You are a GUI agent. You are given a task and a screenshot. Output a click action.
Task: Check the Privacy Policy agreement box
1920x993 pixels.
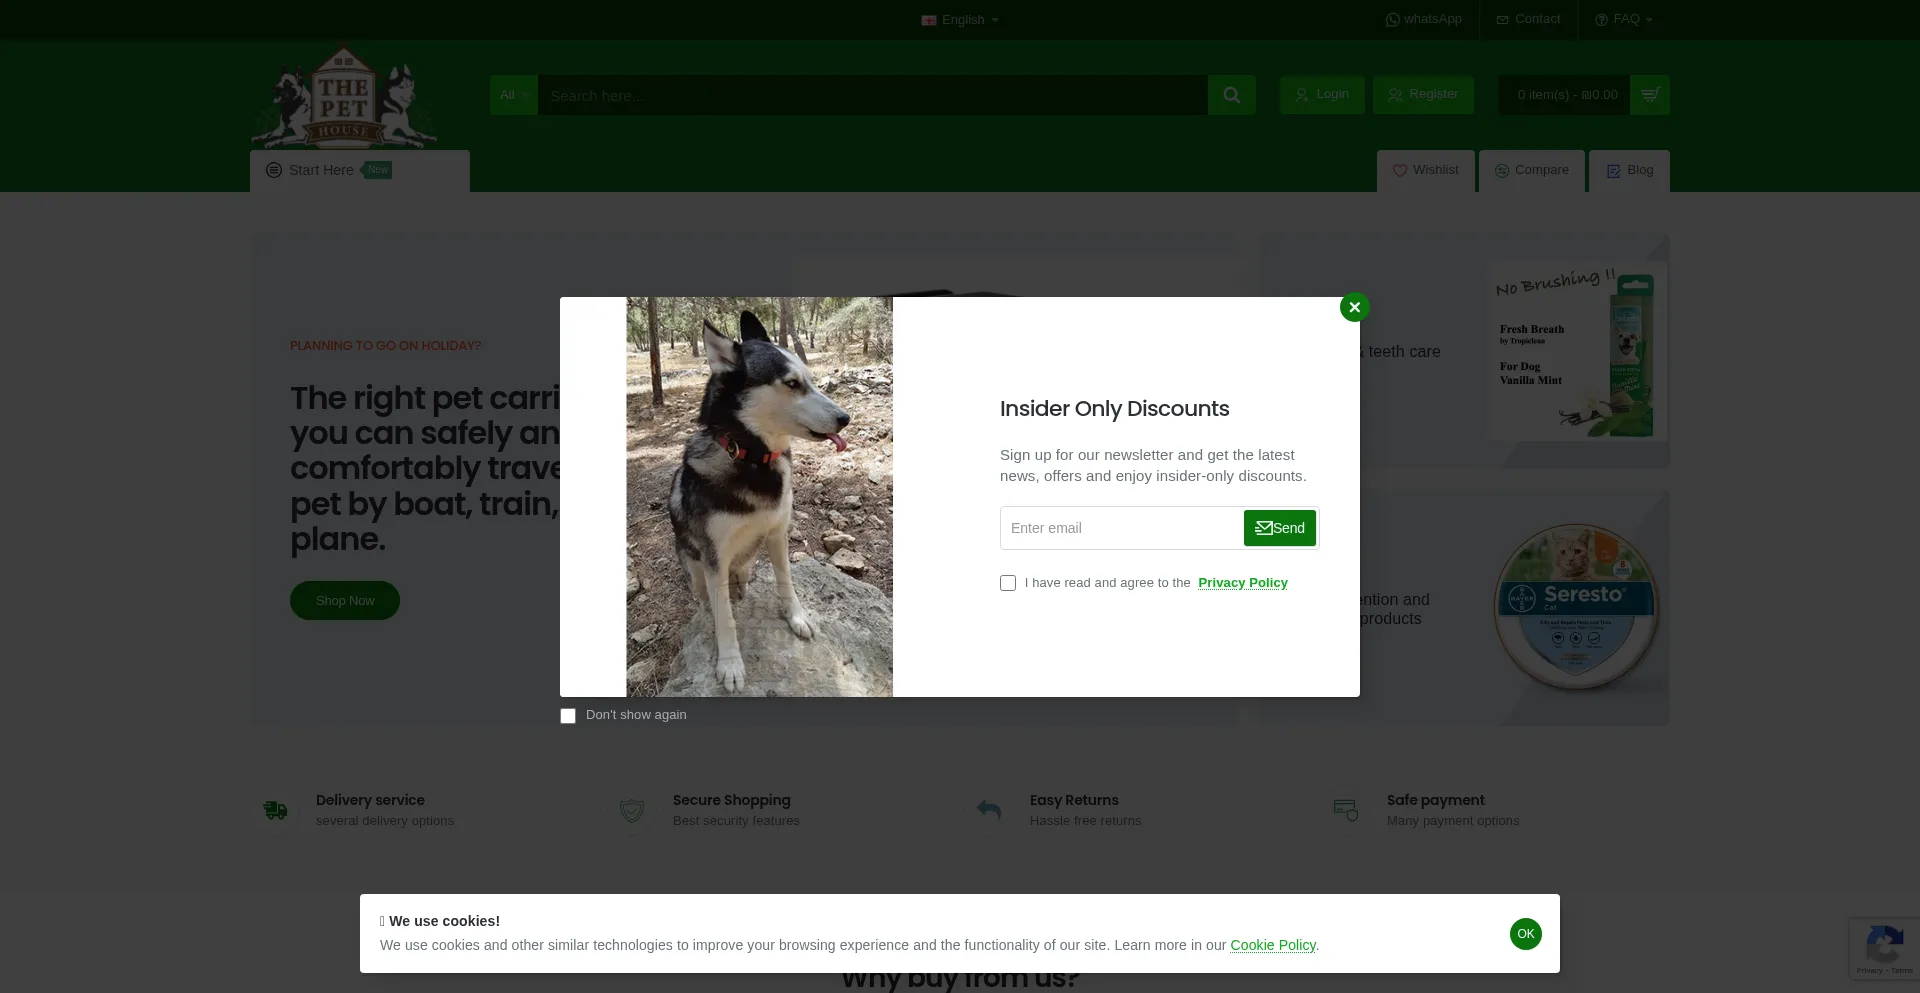click(x=1008, y=583)
